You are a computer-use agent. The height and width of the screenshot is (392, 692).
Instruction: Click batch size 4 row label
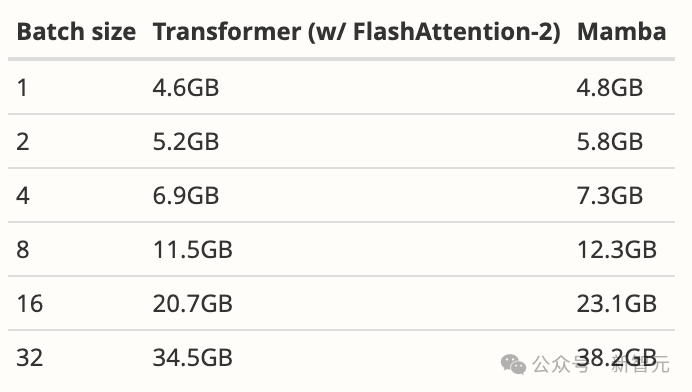point(23,196)
